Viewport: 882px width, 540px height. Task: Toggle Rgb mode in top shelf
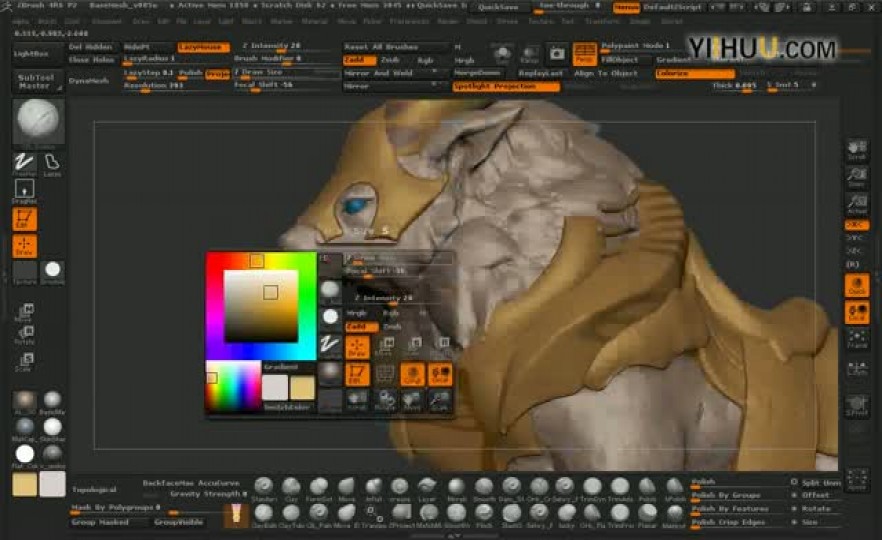[x=425, y=60]
